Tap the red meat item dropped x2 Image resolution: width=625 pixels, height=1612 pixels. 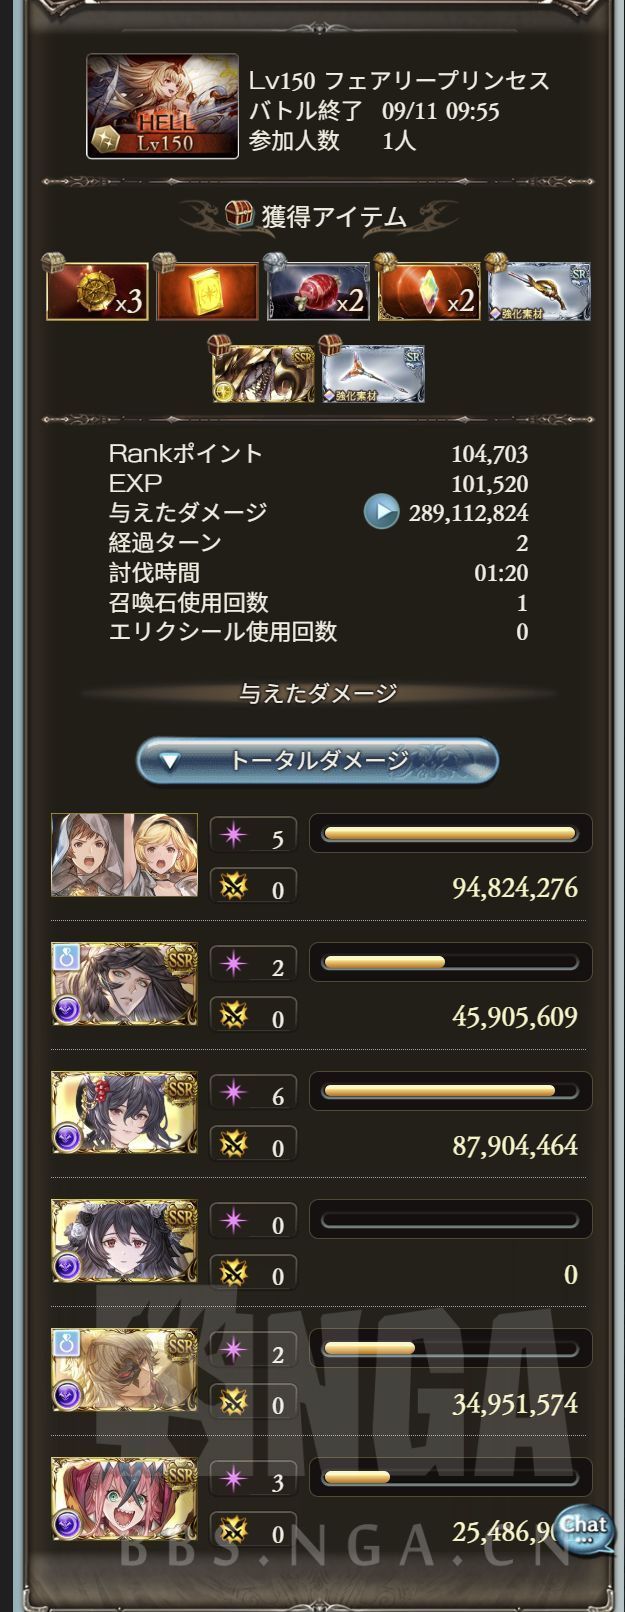click(x=318, y=291)
